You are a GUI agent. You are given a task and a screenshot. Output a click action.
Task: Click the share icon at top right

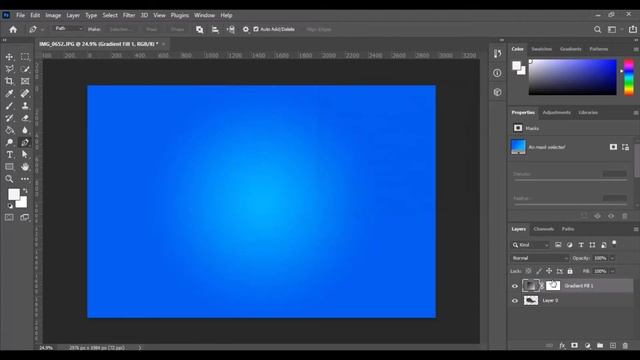632,29
